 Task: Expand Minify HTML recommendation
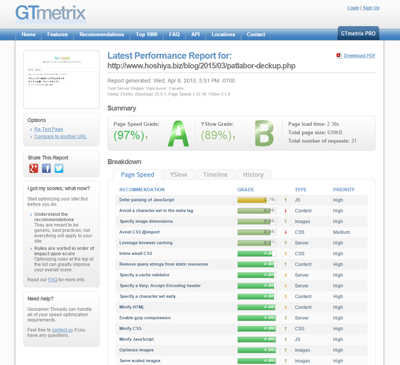pyautogui.click(x=132, y=307)
